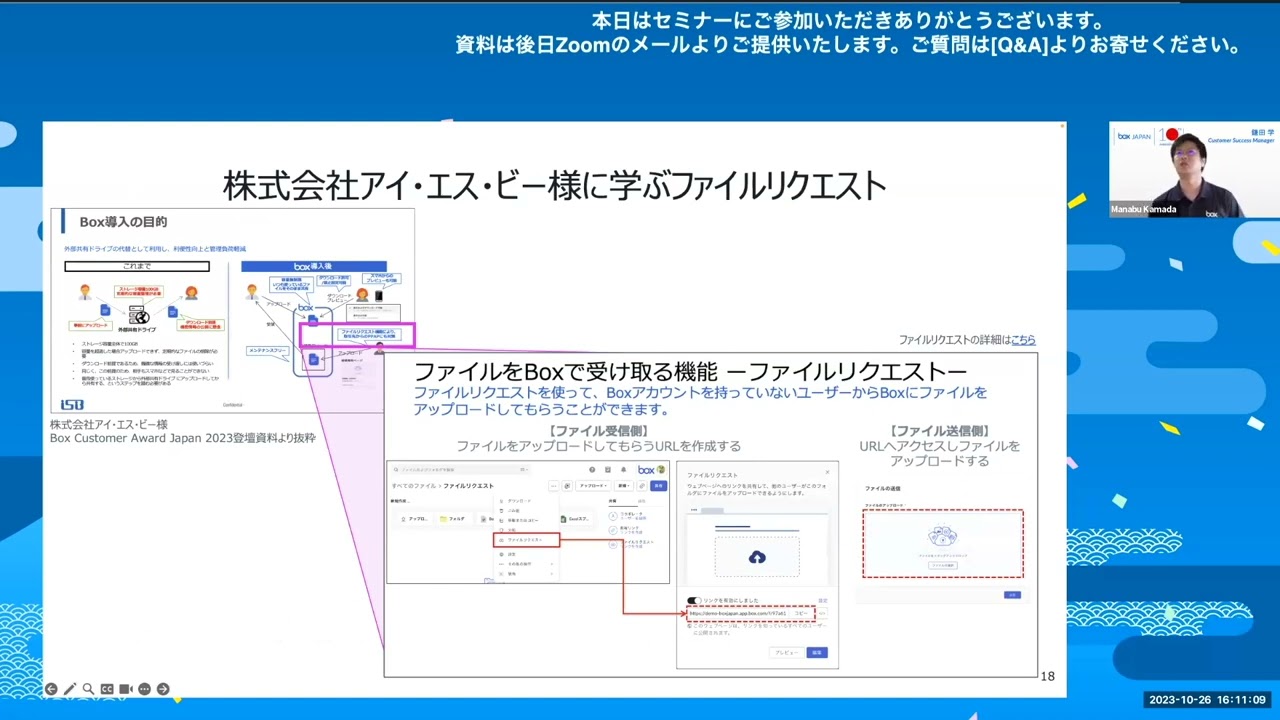
Task: Click the Box導入の目的 slide thumbnail image
Action: (233, 310)
